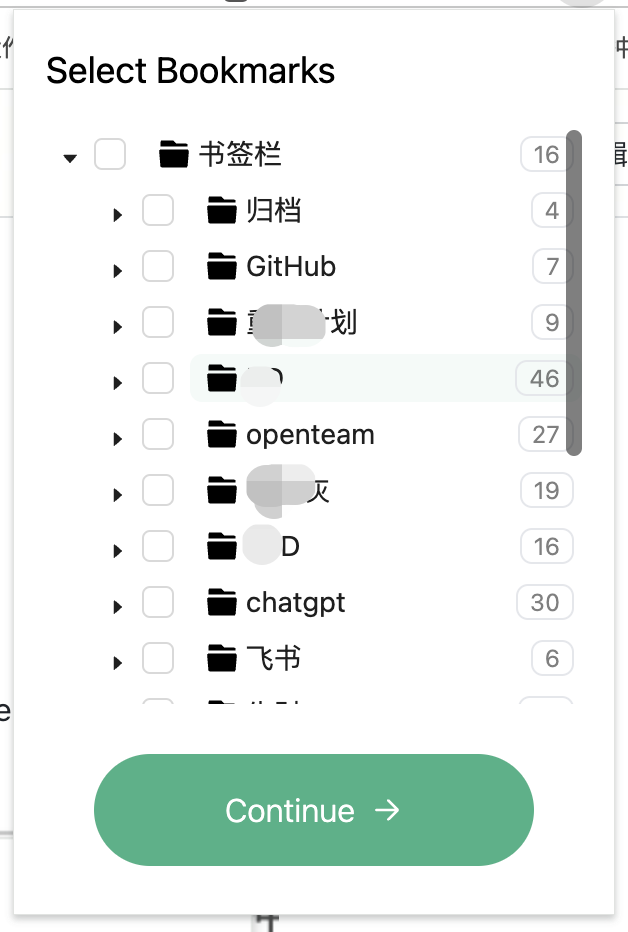Check the 书签栏 root checkbox
The height and width of the screenshot is (932, 628).
pos(110,155)
